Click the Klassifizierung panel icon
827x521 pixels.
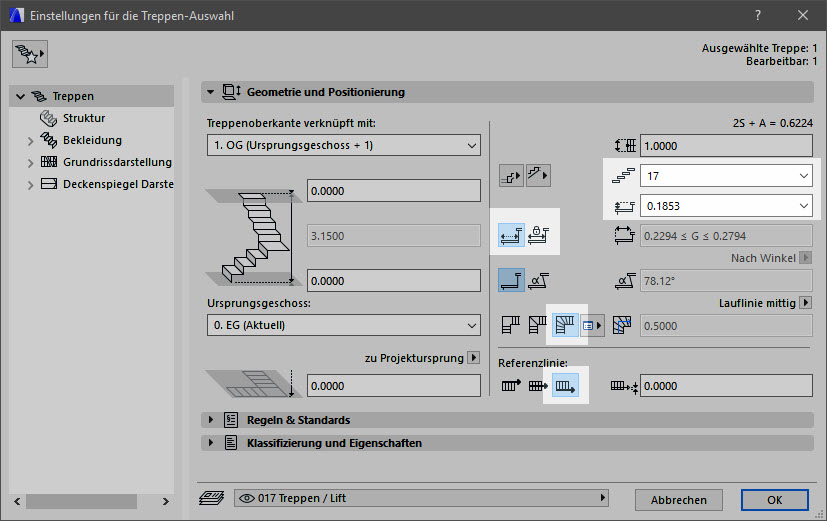231,442
